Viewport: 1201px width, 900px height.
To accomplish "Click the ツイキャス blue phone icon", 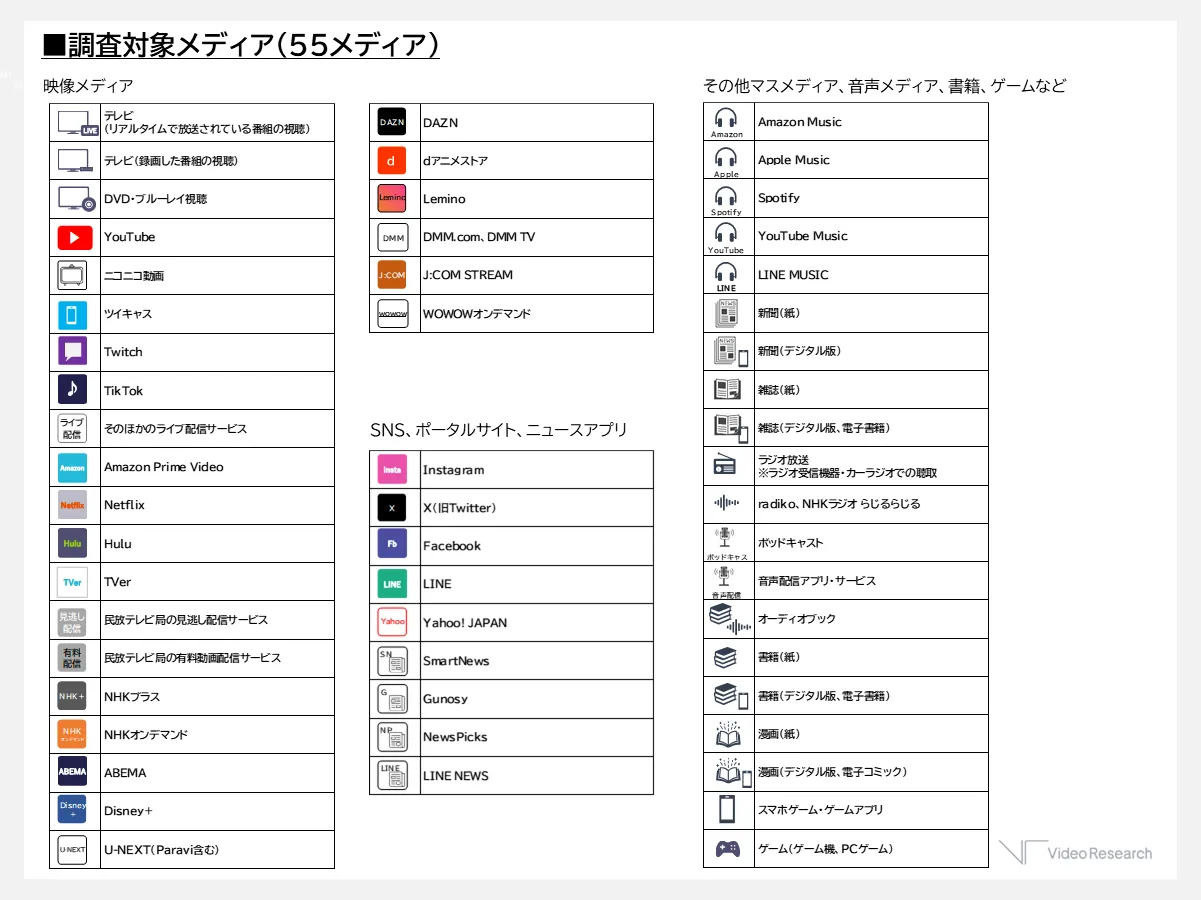I will 73,314.
